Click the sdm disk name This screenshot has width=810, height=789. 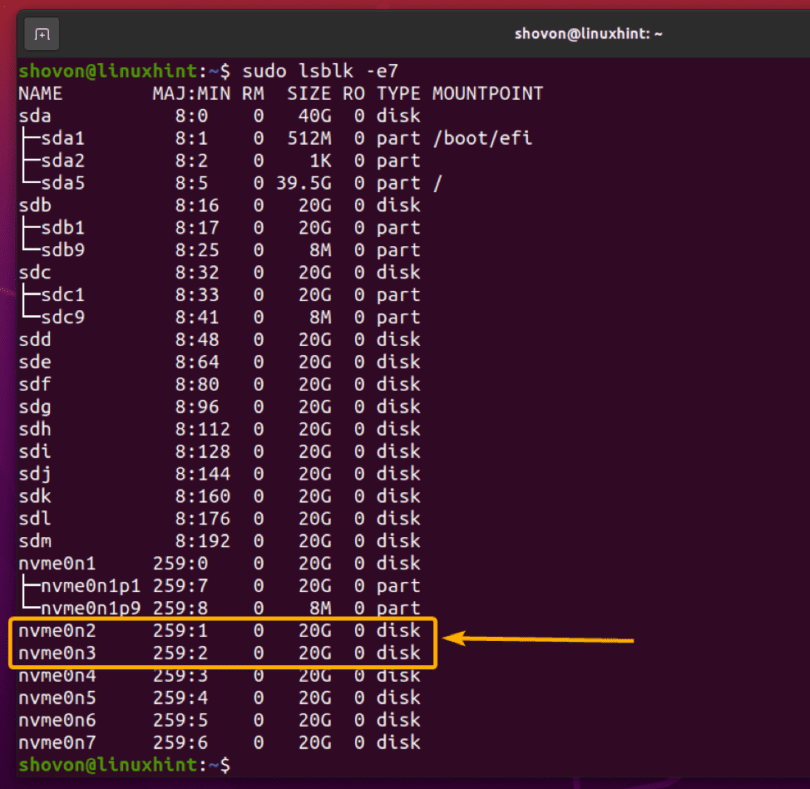tap(35, 541)
